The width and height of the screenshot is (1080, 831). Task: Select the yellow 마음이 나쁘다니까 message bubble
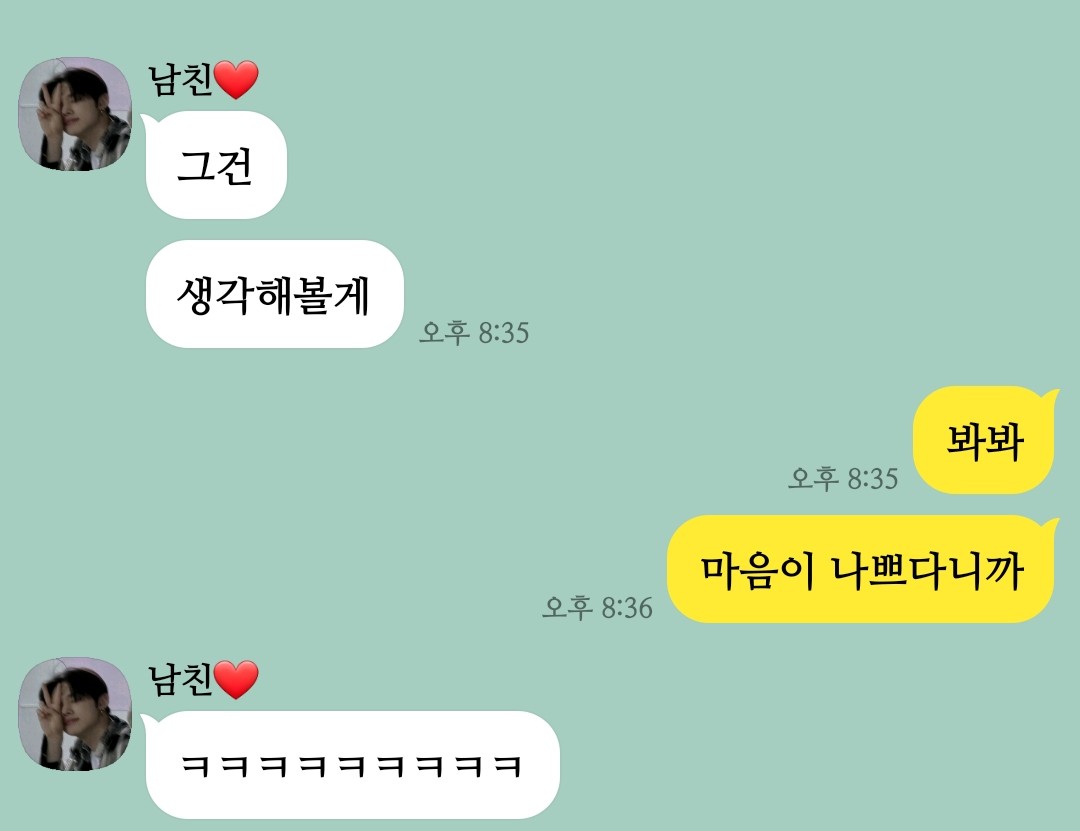[x=861, y=569]
